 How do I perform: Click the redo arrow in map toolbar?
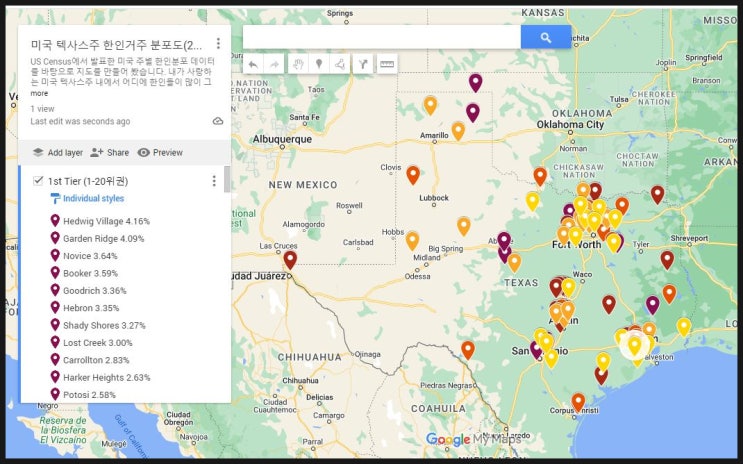pos(275,64)
